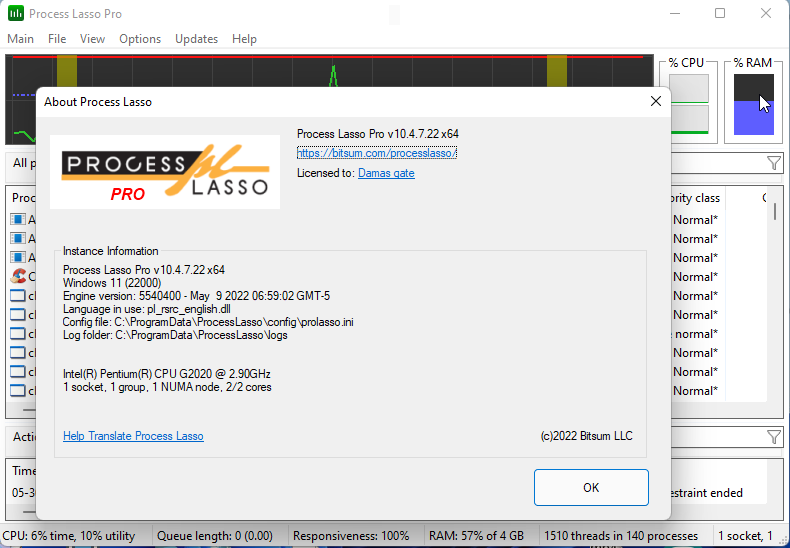Image resolution: width=790 pixels, height=548 pixels.
Task: Click the 'Log folder' path line
Action: [175, 335]
